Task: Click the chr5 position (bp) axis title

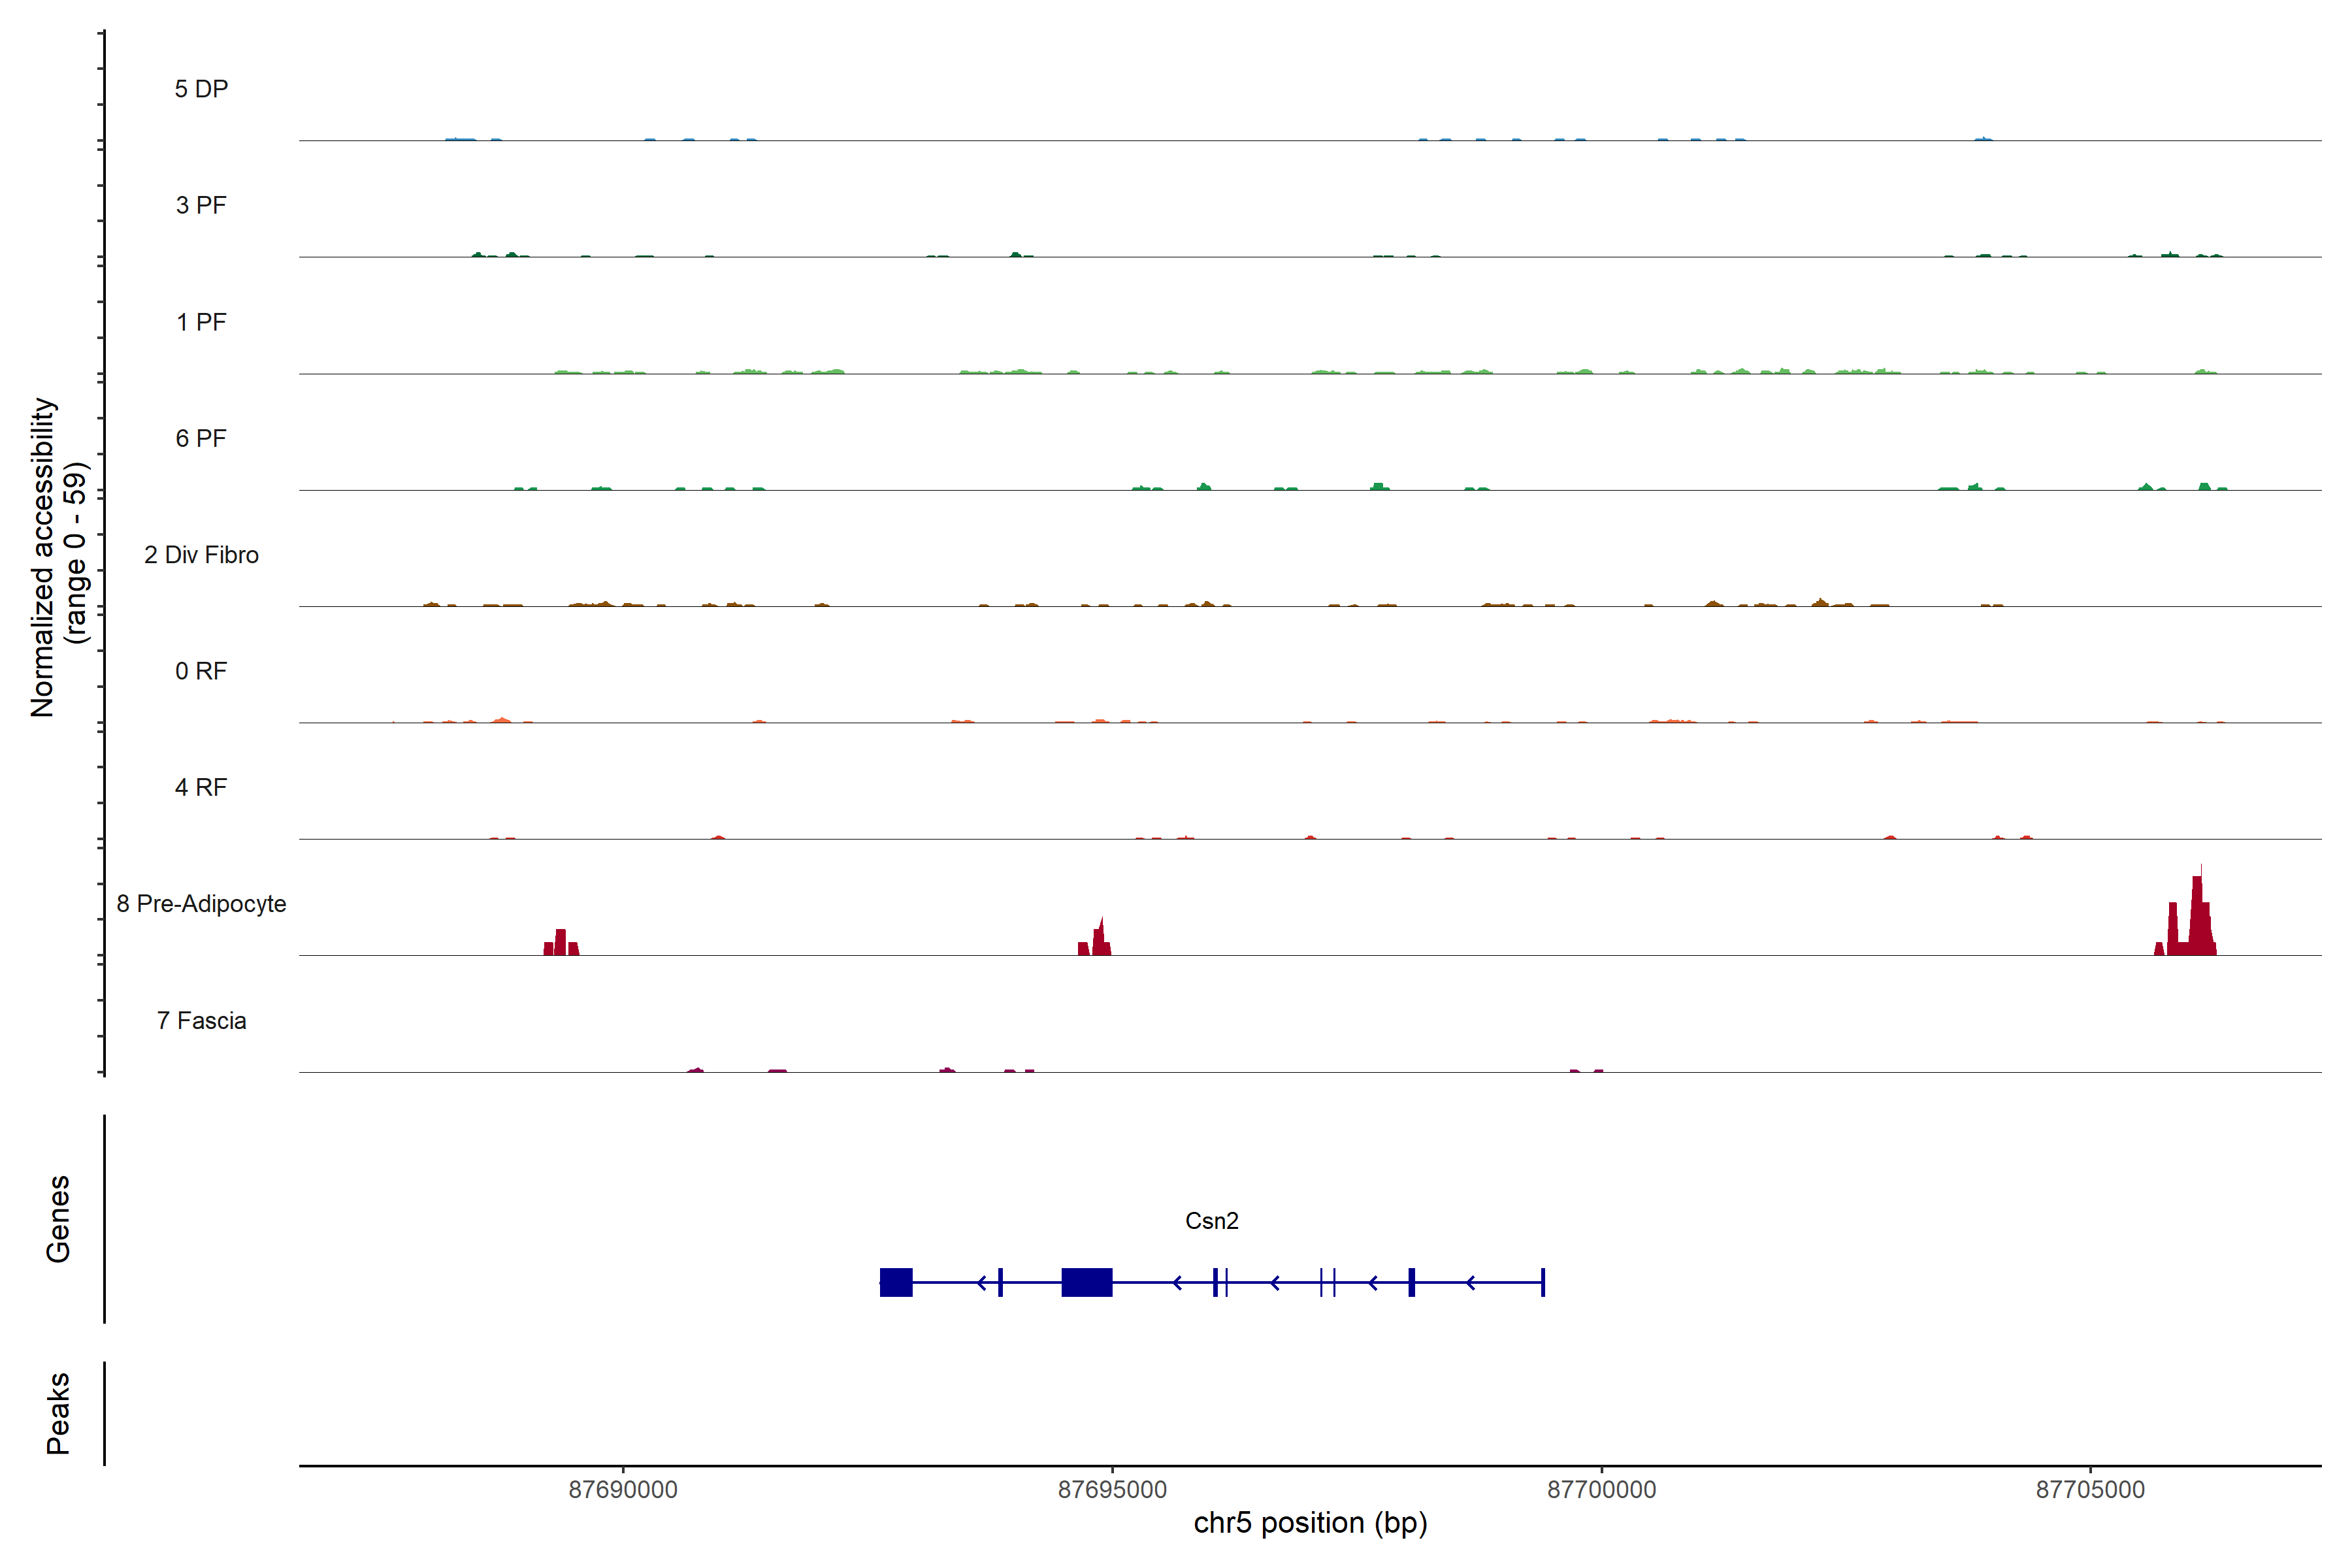Action: click(x=1310, y=1523)
